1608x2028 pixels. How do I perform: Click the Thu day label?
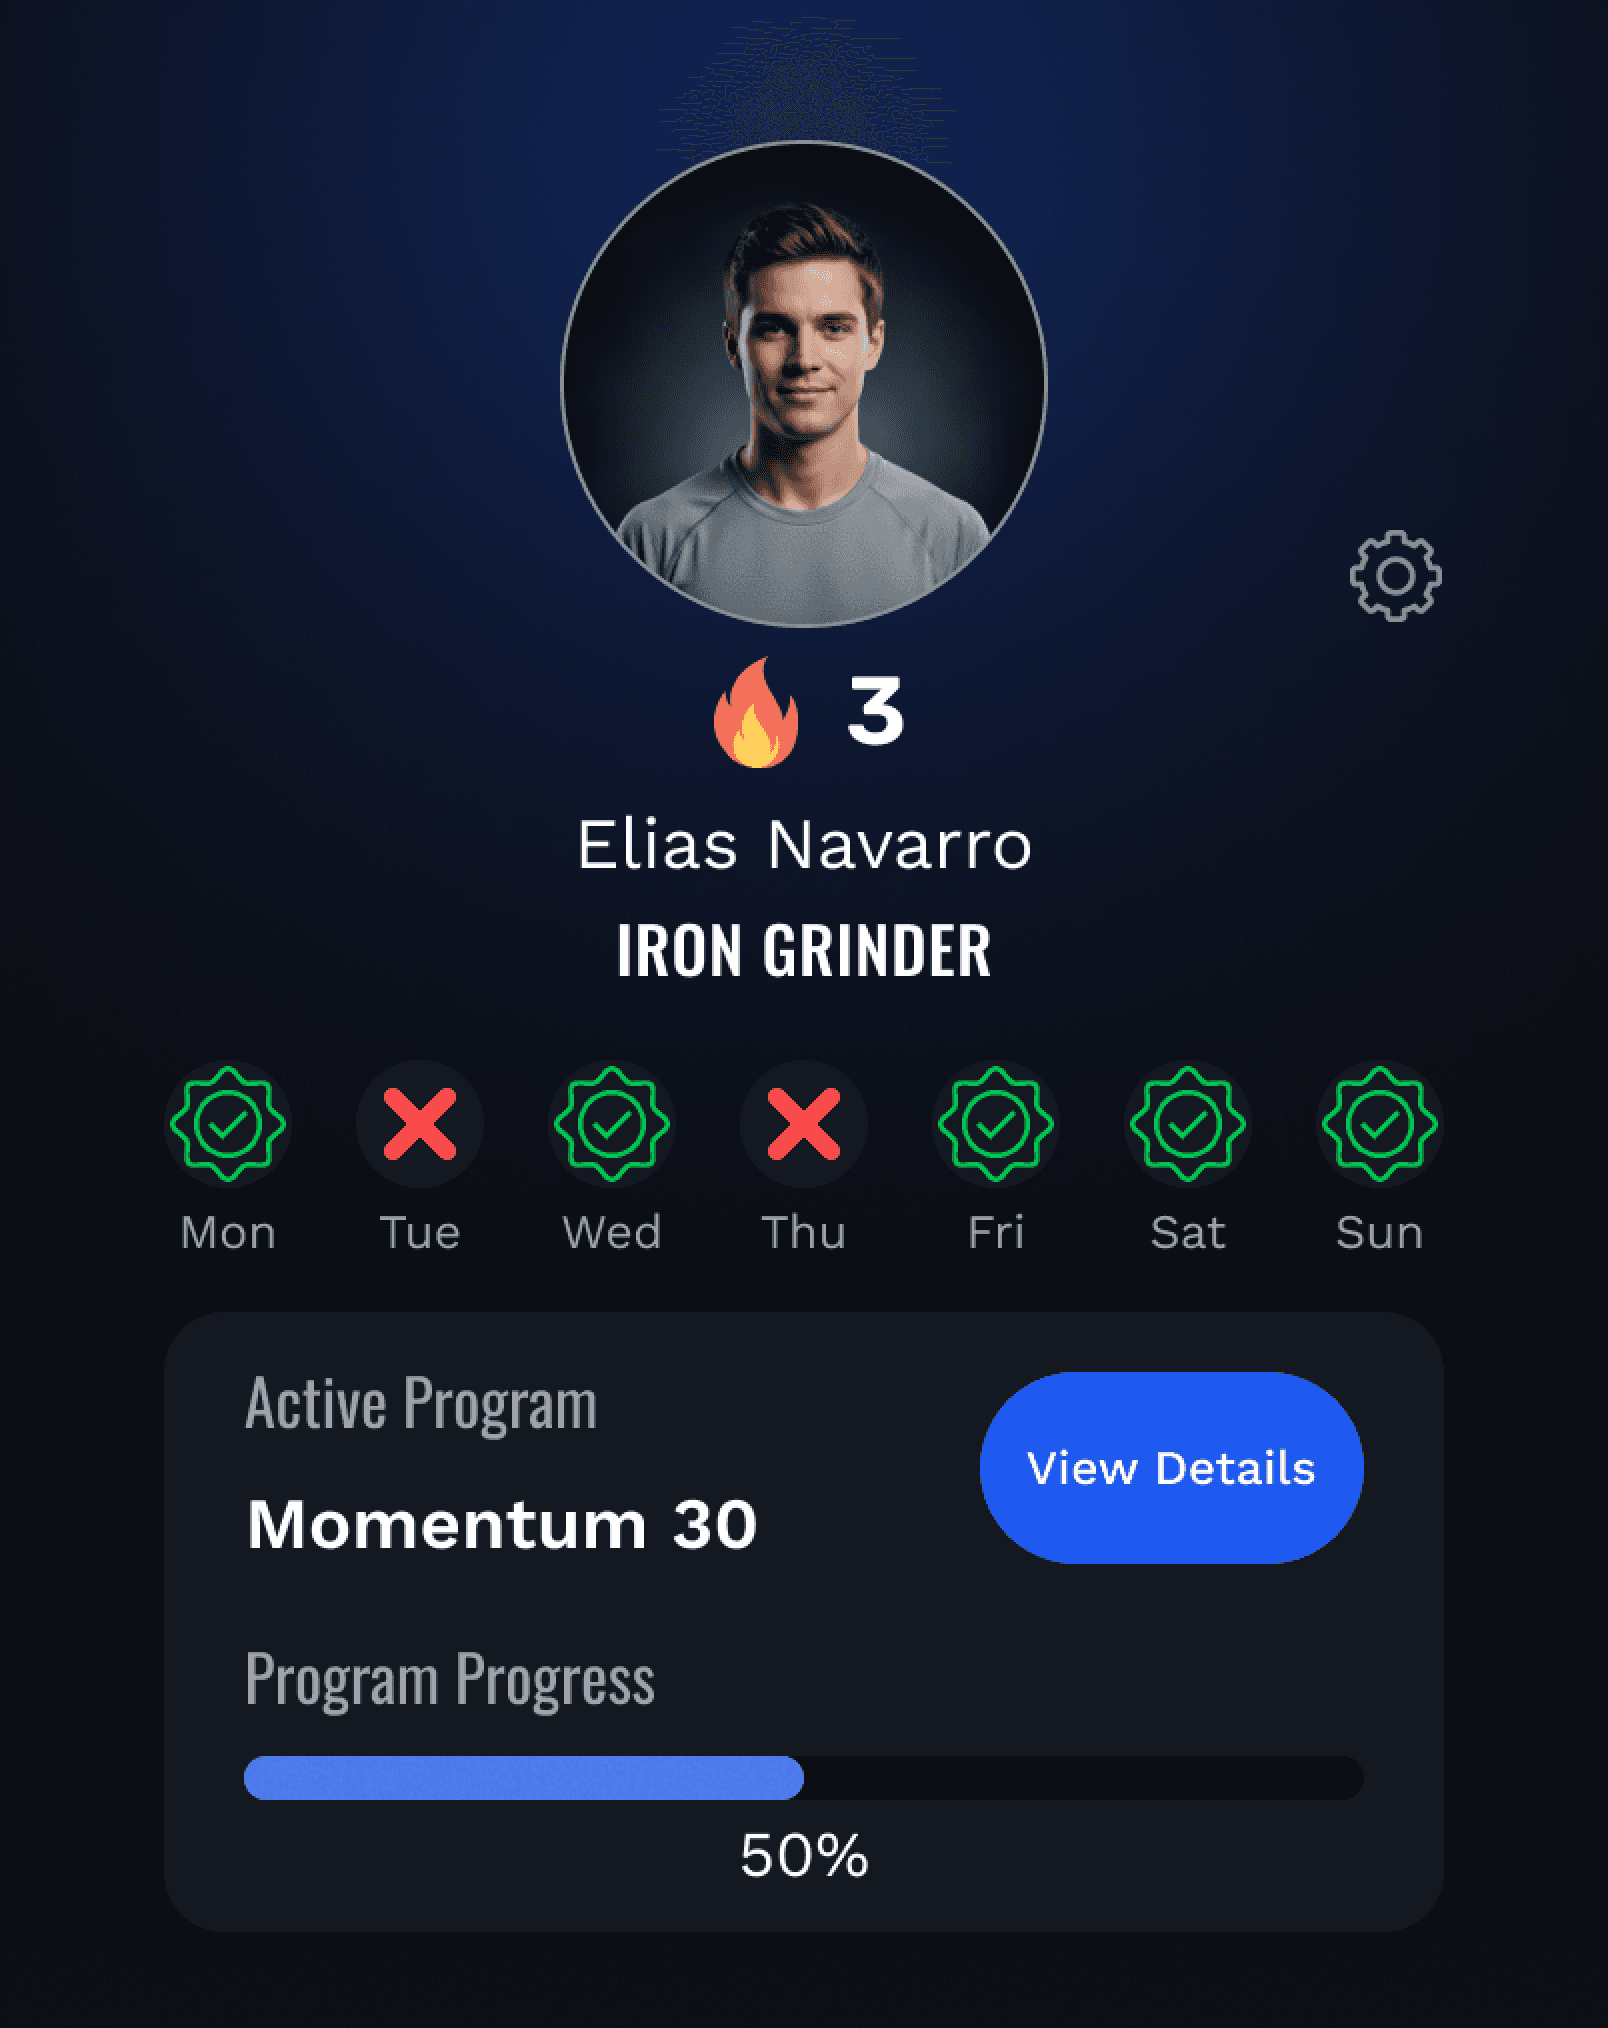click(x=804, y=1233)
